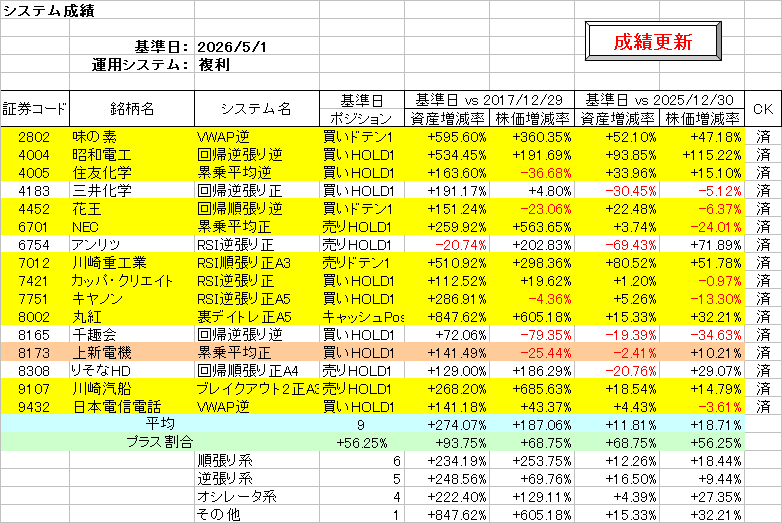Click 買いドテン1 in the 花王 row
Viewport: 782px width, 523px height.
(x=358, y=209)
